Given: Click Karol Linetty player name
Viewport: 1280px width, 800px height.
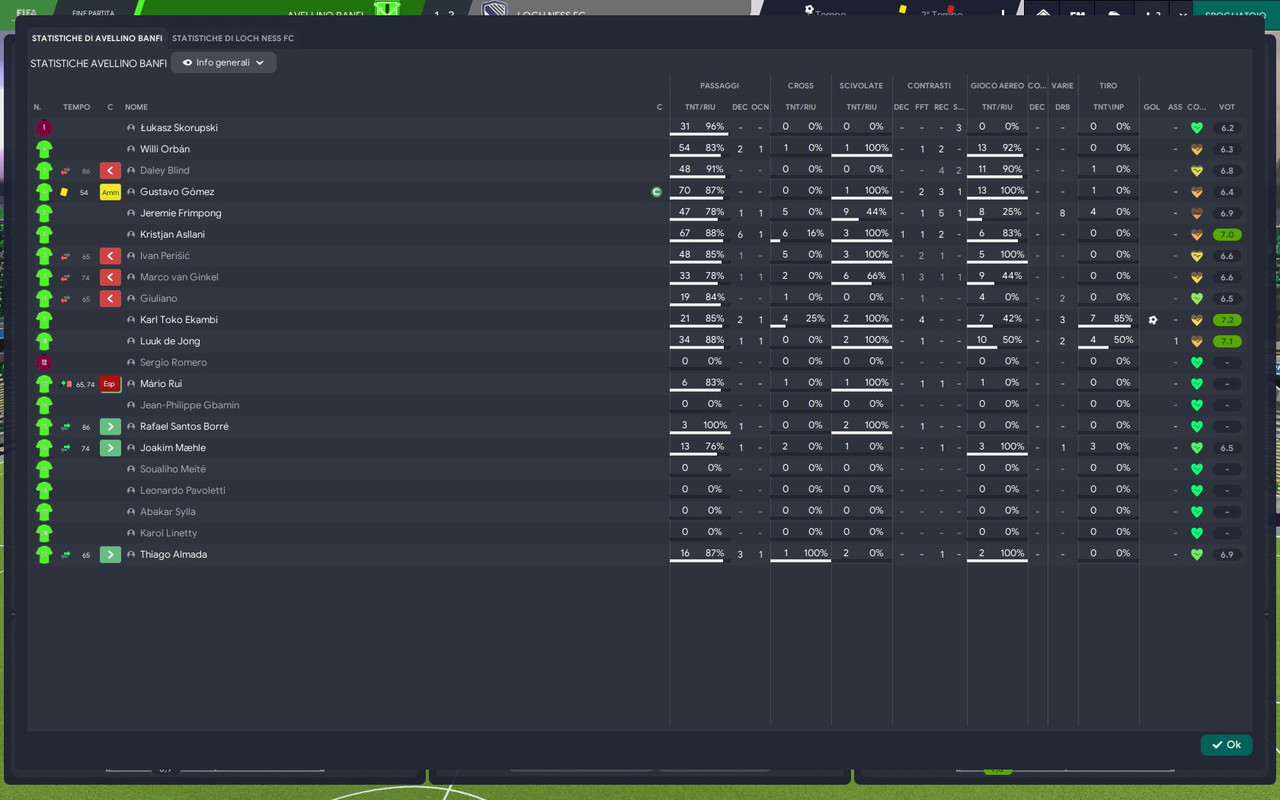Looking at the screenshot, I should tap(169, 533).
